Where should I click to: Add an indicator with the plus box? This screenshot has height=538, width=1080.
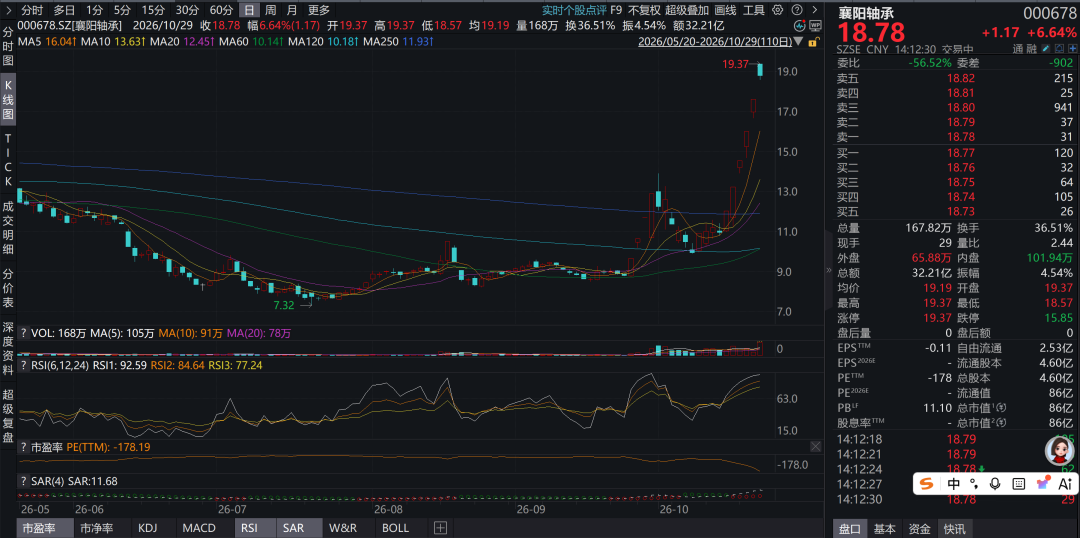pos(441,528)
